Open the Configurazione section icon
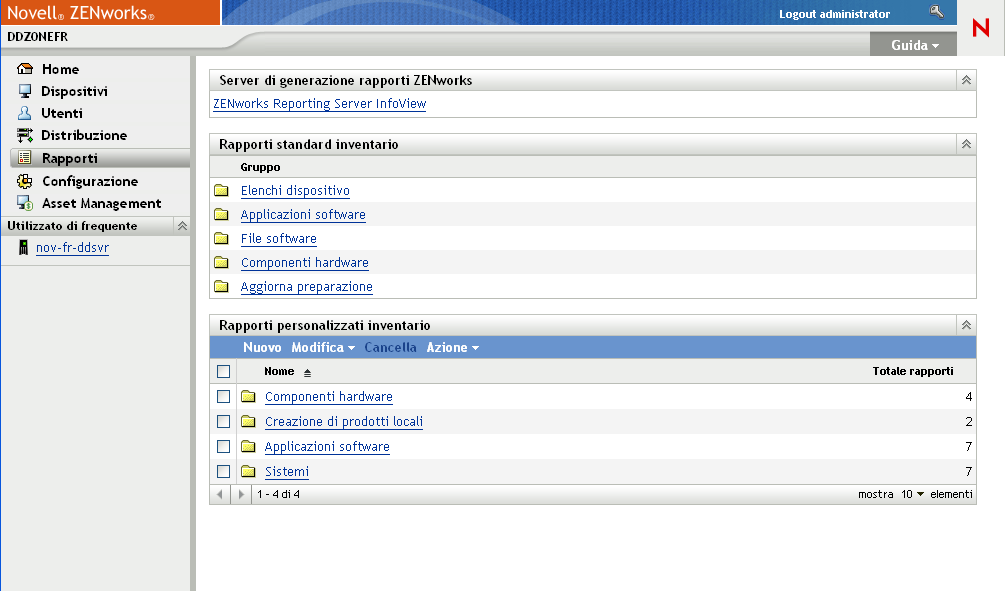The width and height of the screenshot is (1005, 591). tap(23, 181)
